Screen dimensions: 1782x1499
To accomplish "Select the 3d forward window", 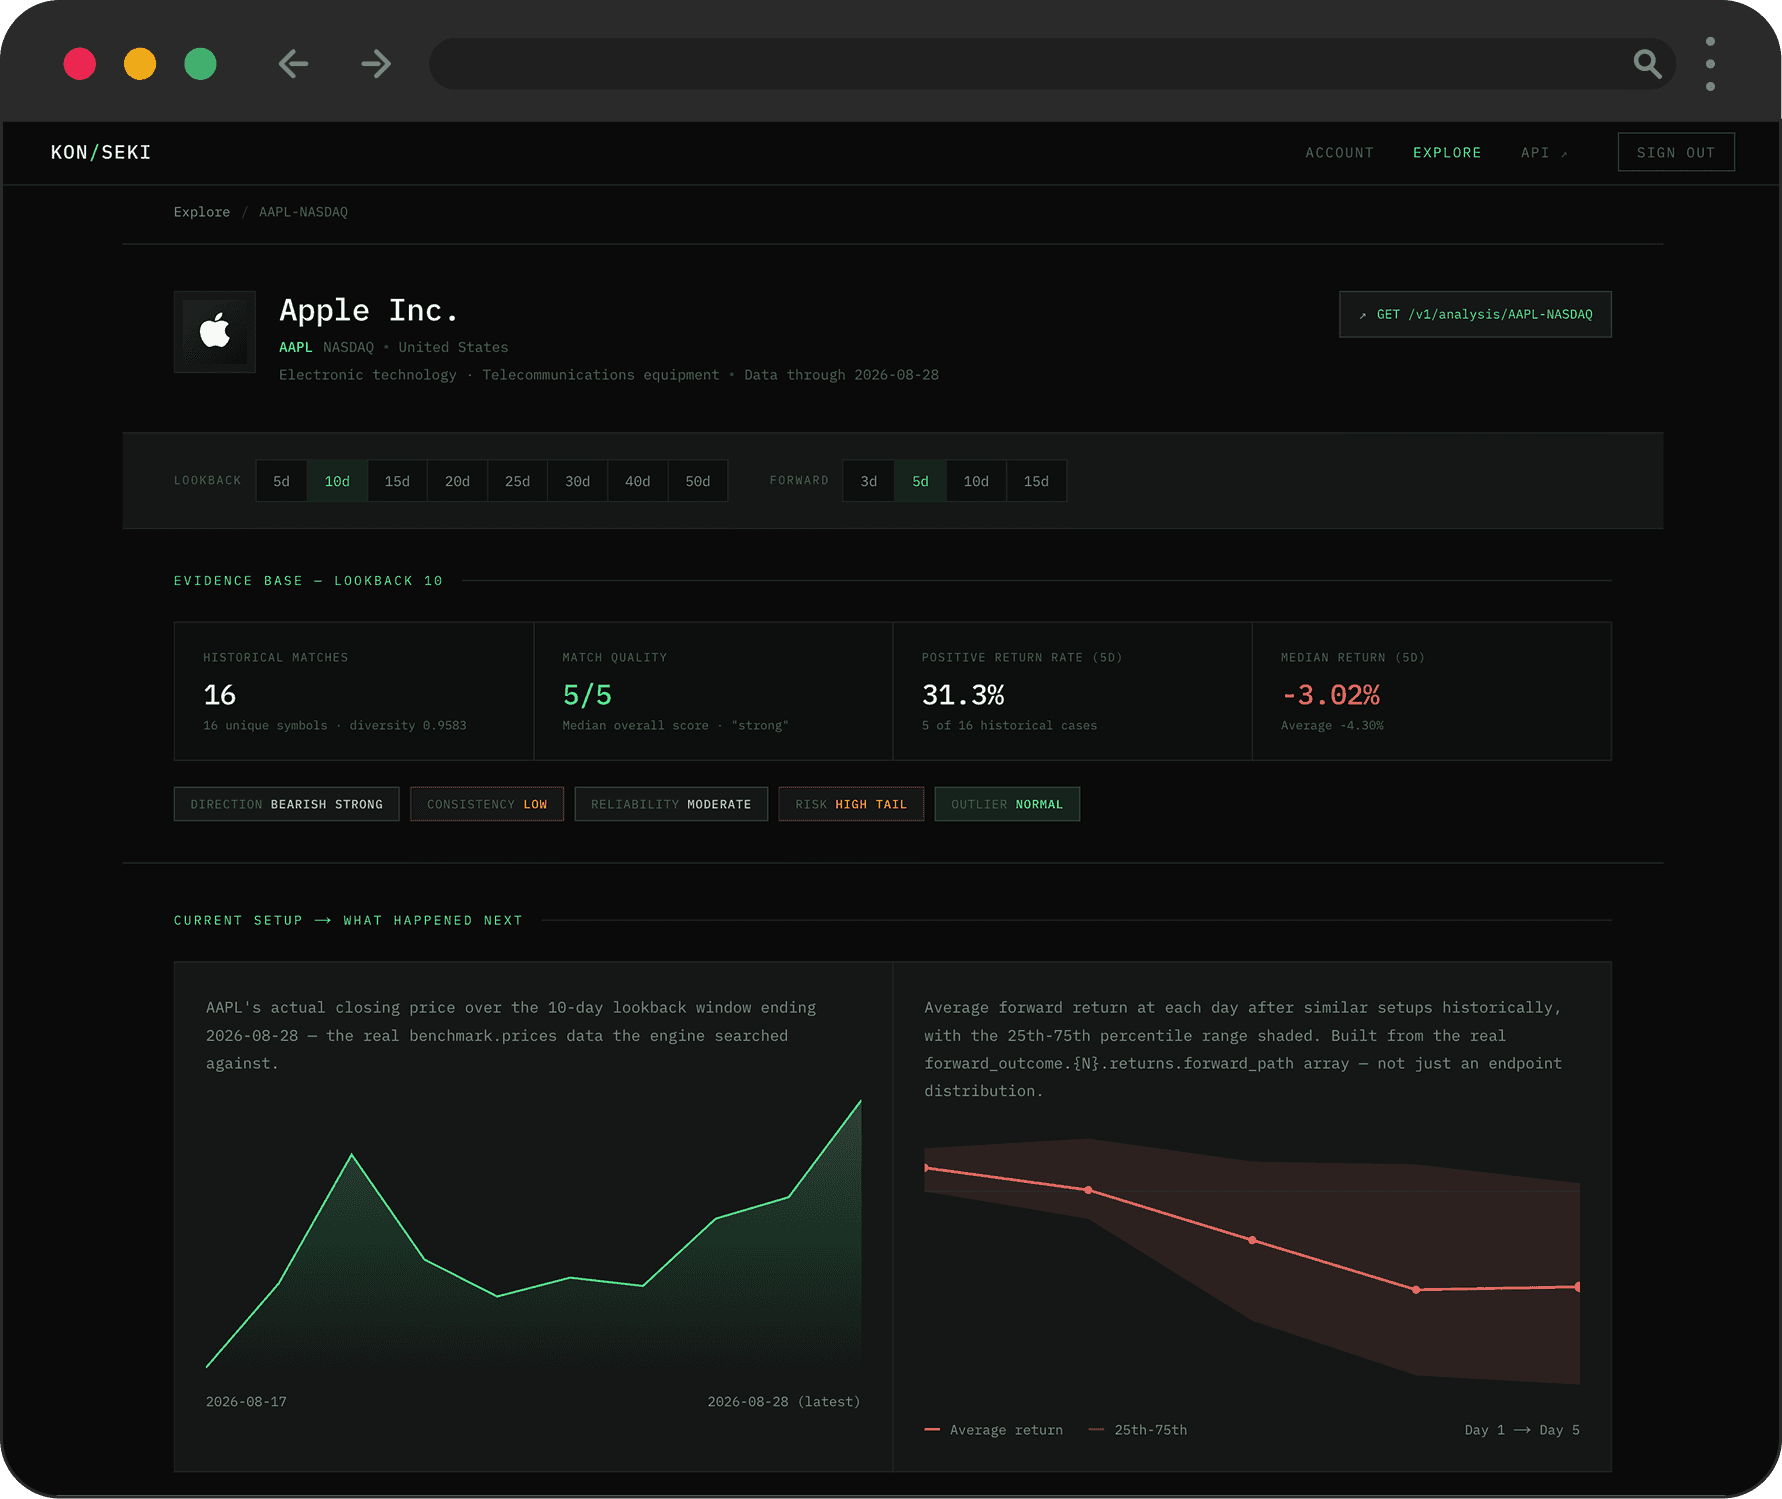I will tap(869, 481).
